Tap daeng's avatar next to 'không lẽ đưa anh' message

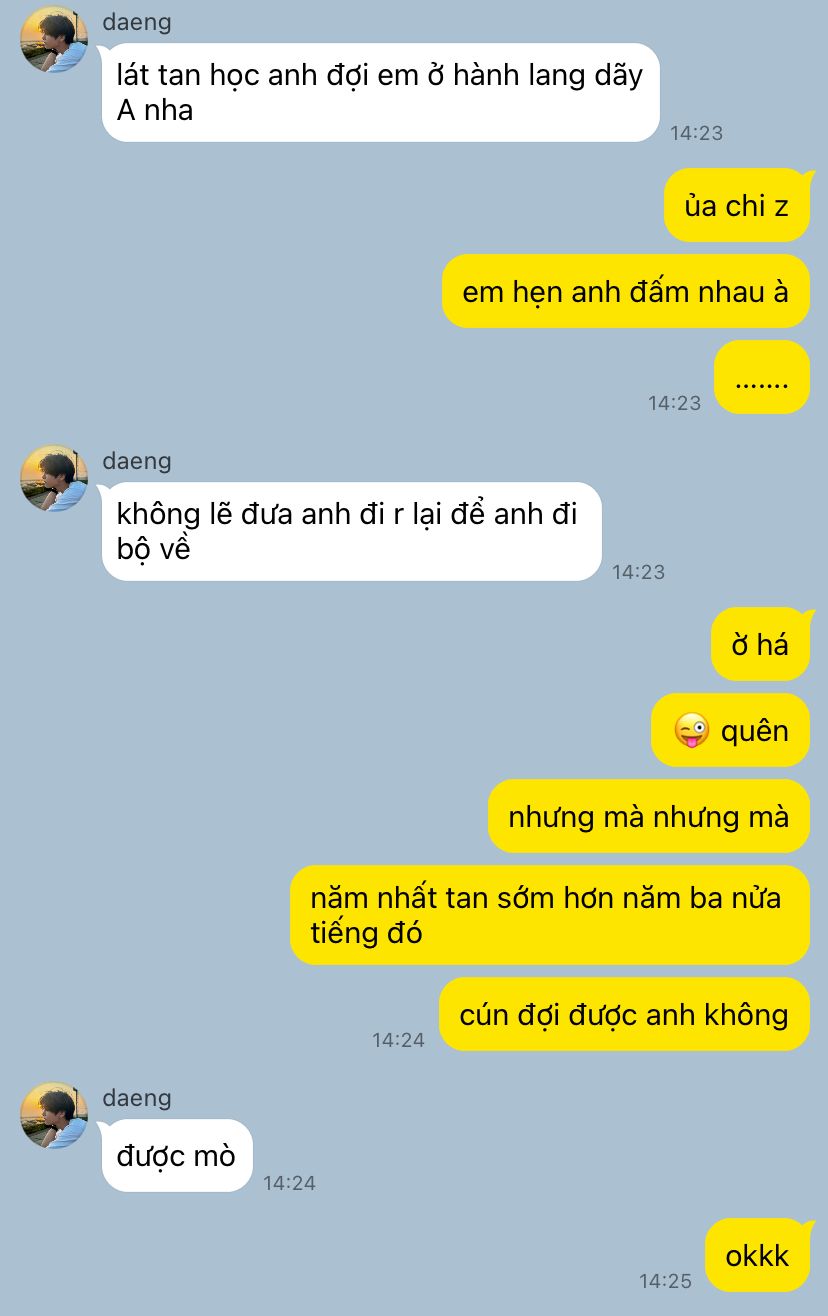[x=54, y=479]
